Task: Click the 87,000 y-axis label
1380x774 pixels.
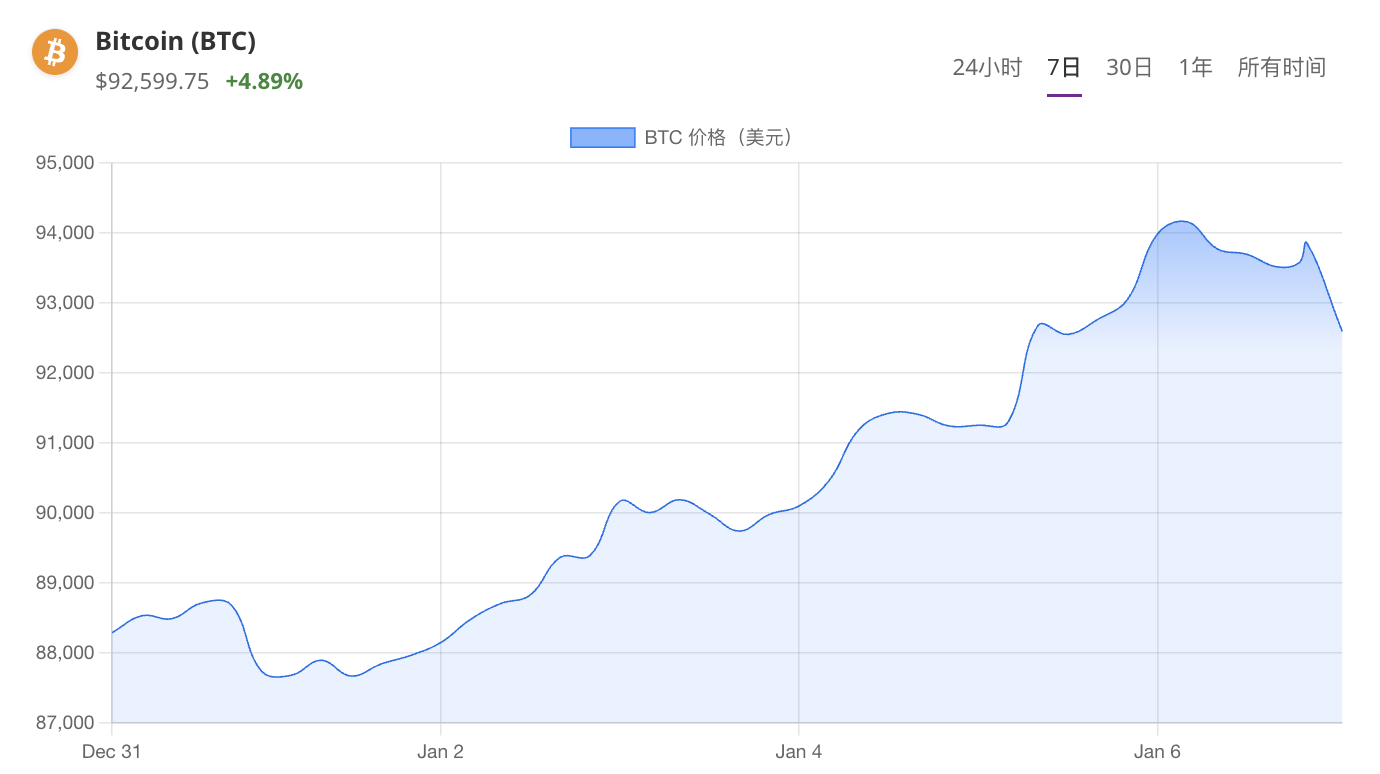Action: pos(65,722)
